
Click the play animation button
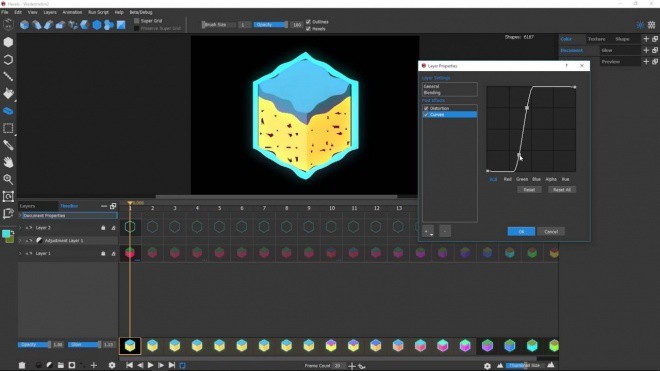click(x=150, y=365)
